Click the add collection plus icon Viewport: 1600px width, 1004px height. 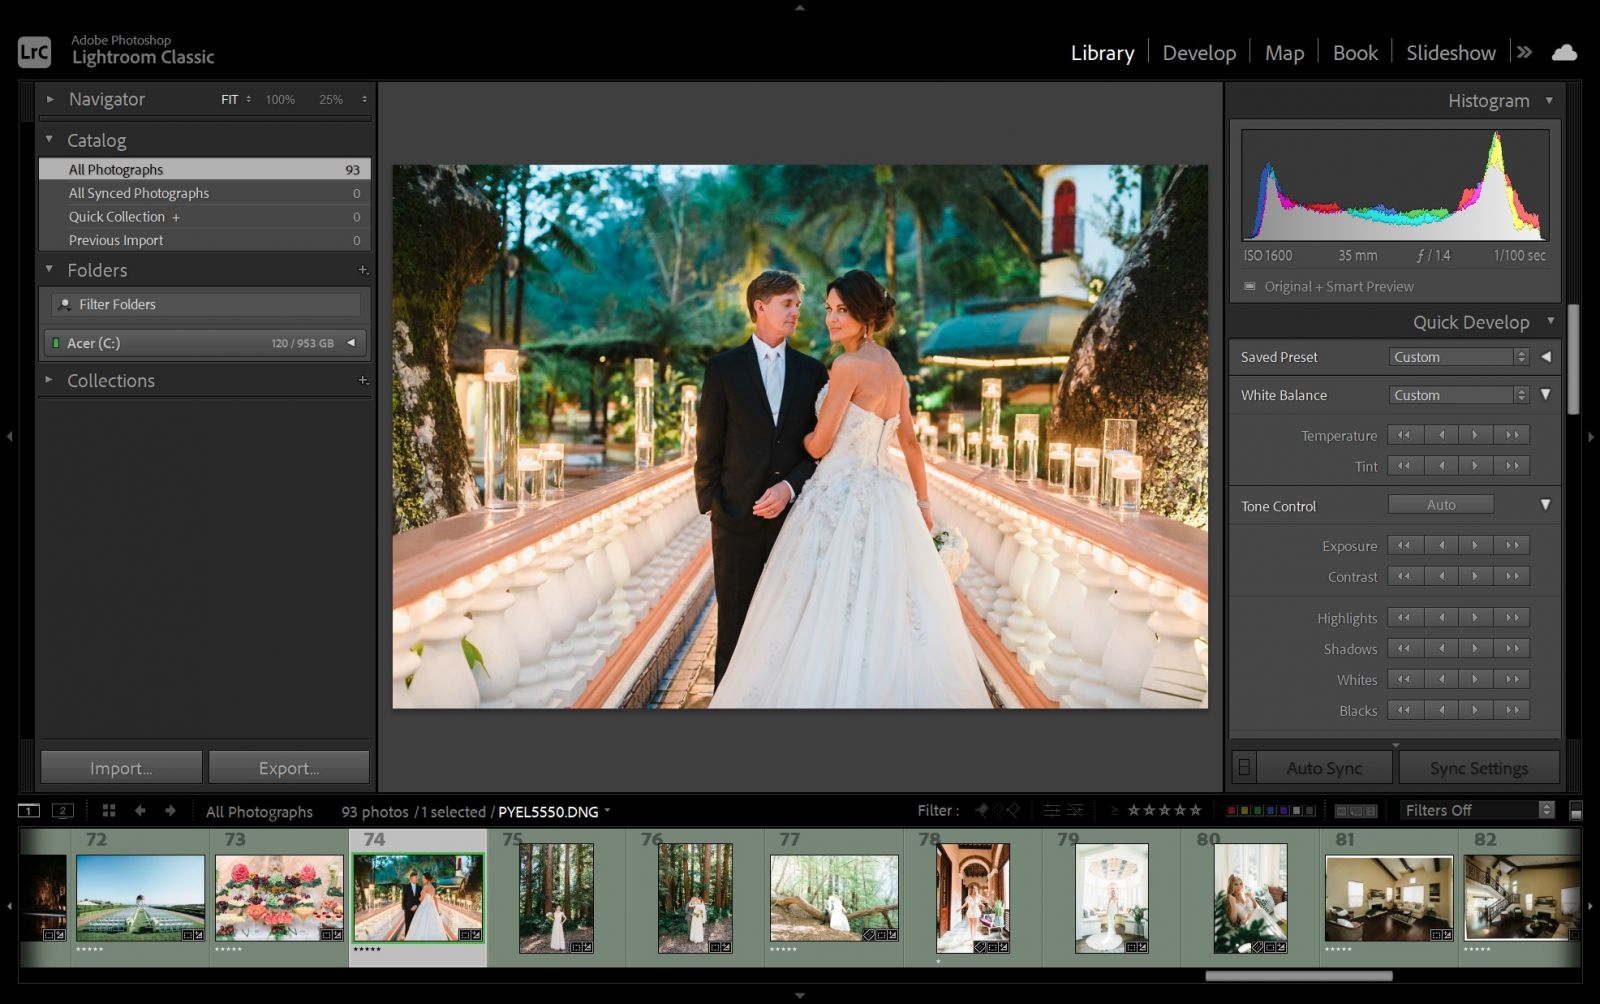point(363,380)
